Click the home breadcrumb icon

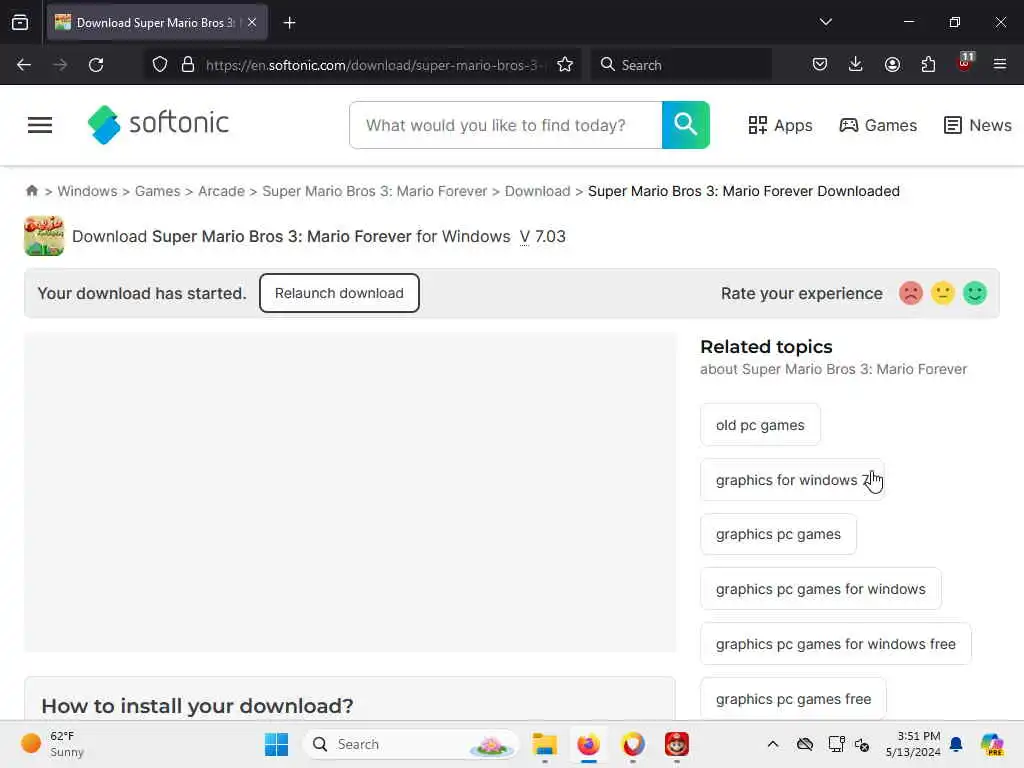point(31,191)
